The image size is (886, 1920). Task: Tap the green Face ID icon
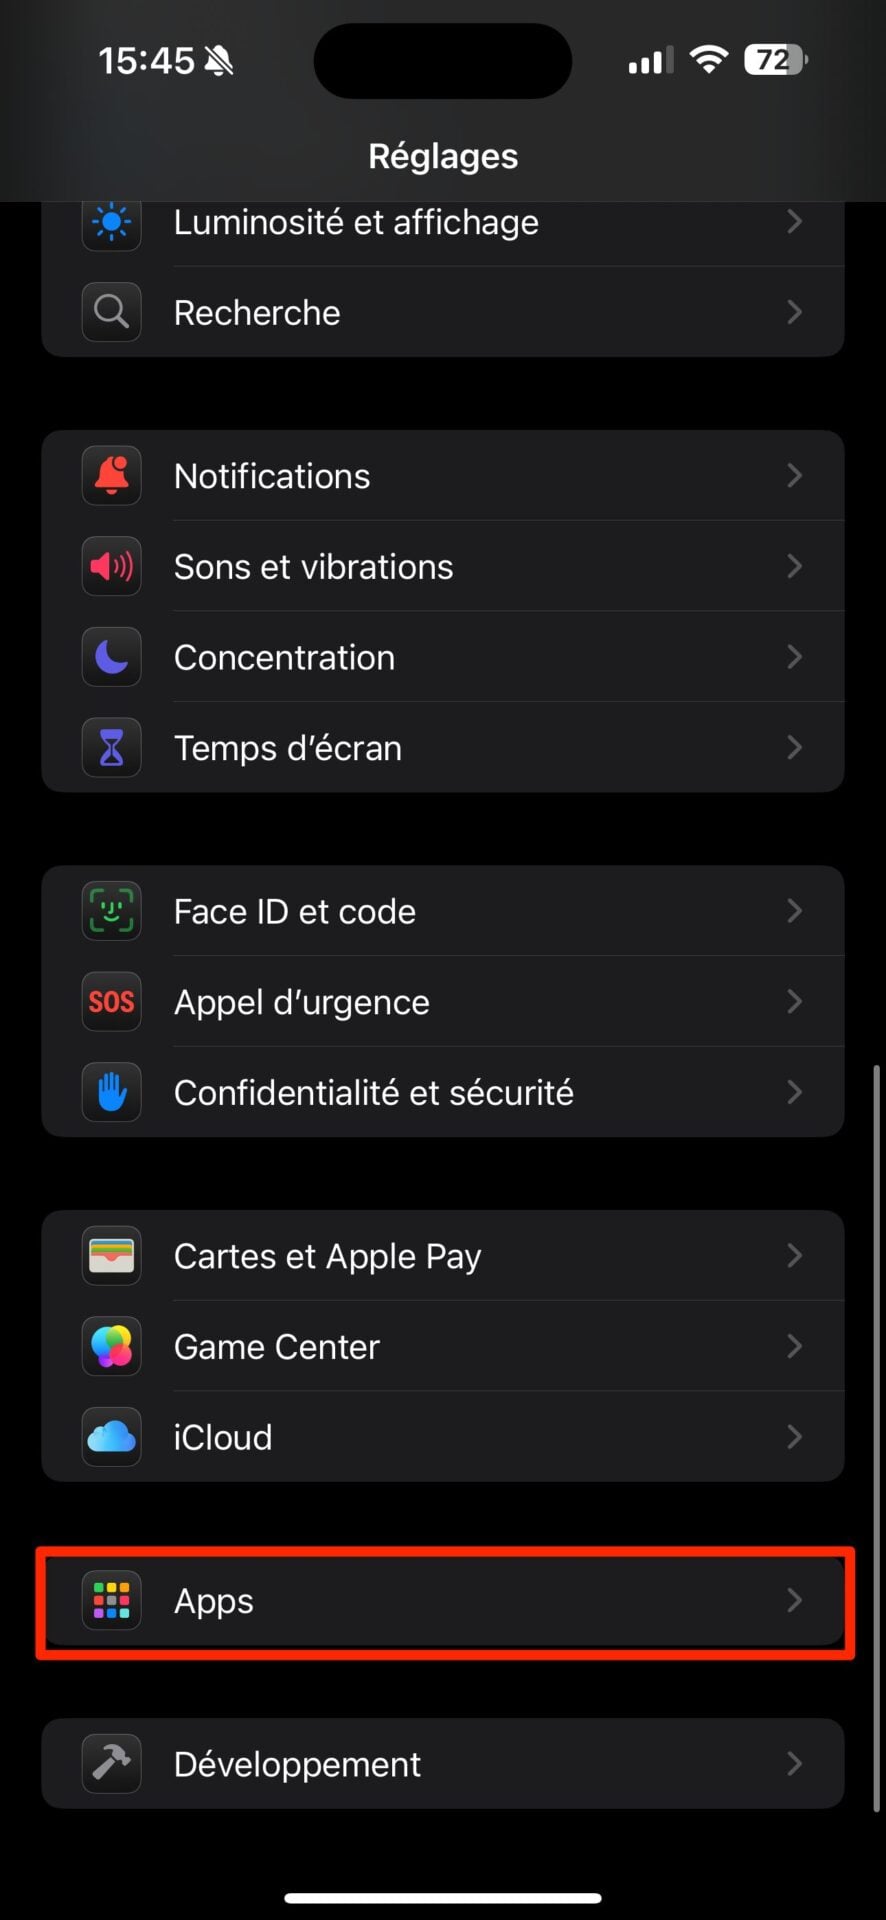point(111,911)
